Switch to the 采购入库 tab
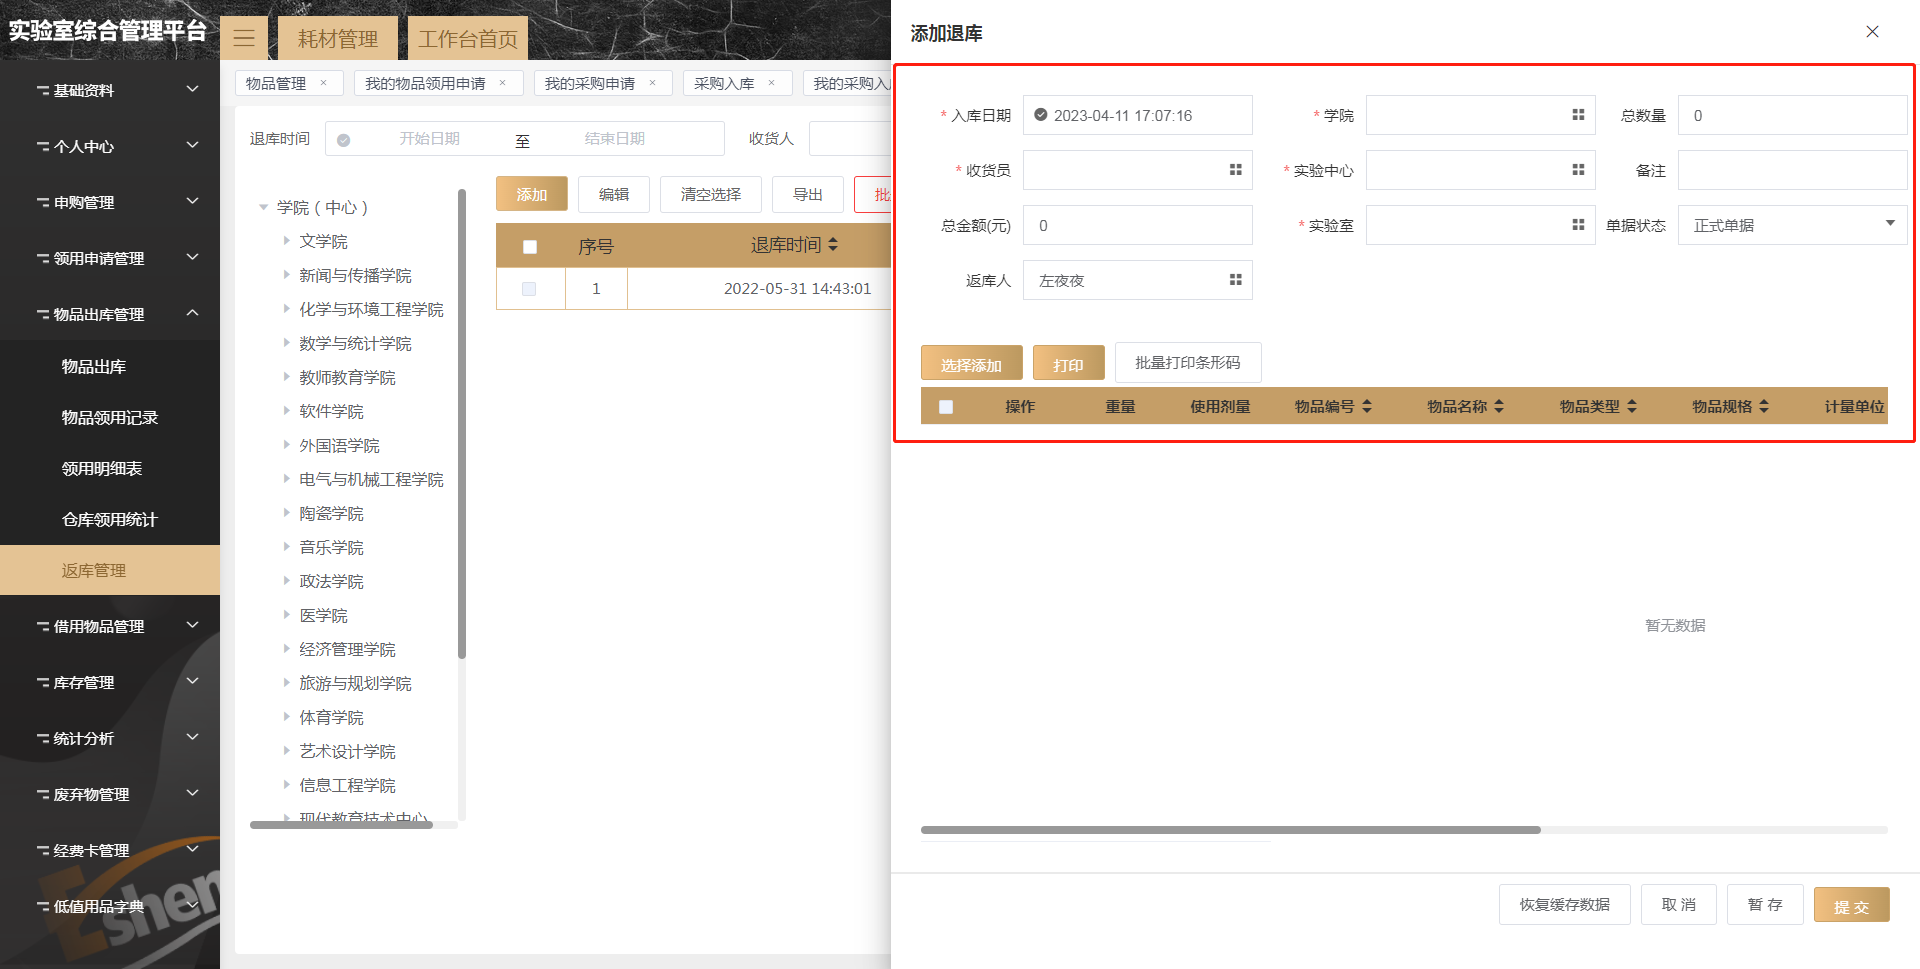The image size is (1920, 969). pos(724,83)
